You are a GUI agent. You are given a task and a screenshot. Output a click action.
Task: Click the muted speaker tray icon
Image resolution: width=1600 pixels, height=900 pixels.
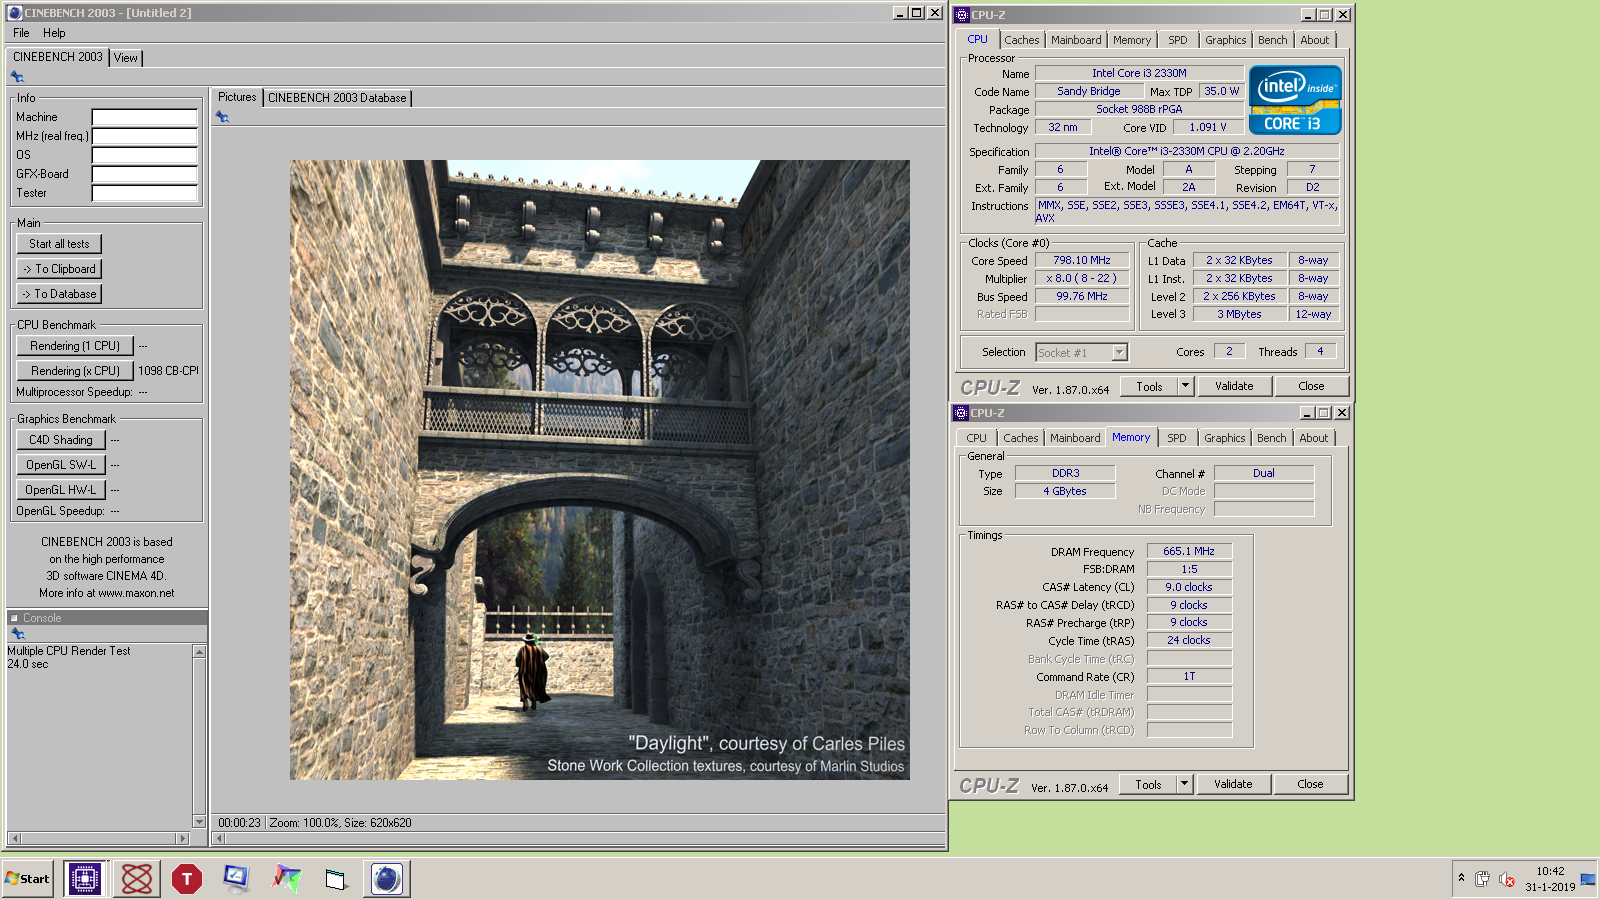(x=1507, y=879)
